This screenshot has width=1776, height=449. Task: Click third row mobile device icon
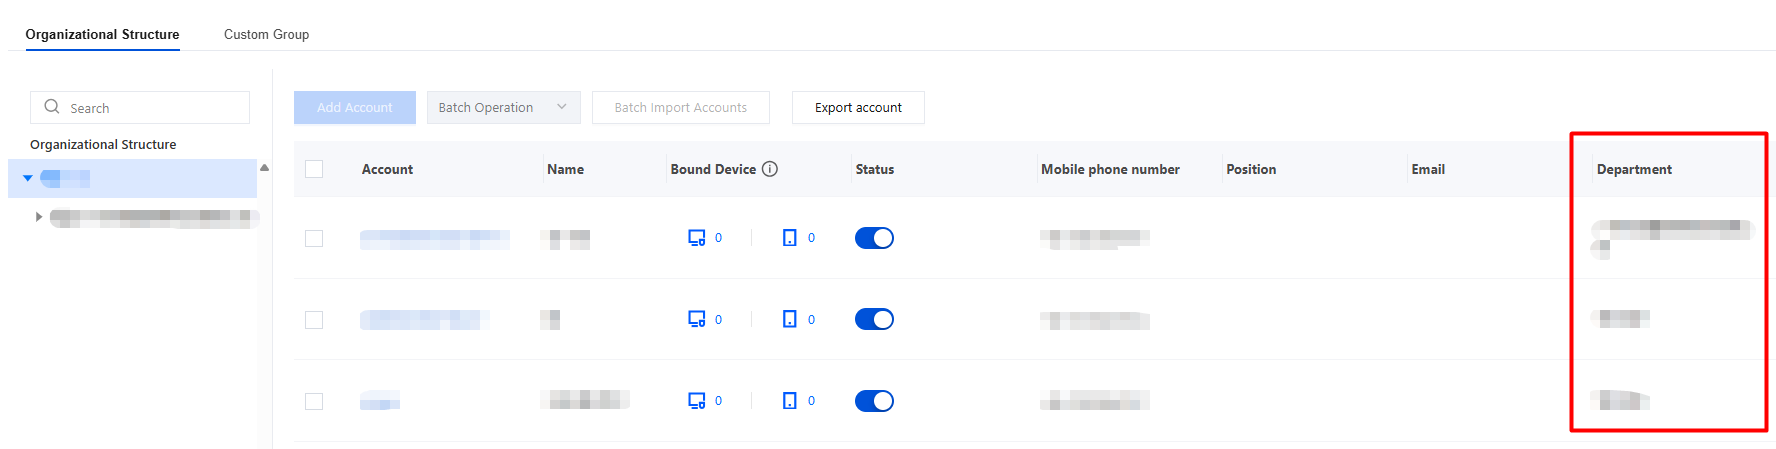tap(790, 401)
